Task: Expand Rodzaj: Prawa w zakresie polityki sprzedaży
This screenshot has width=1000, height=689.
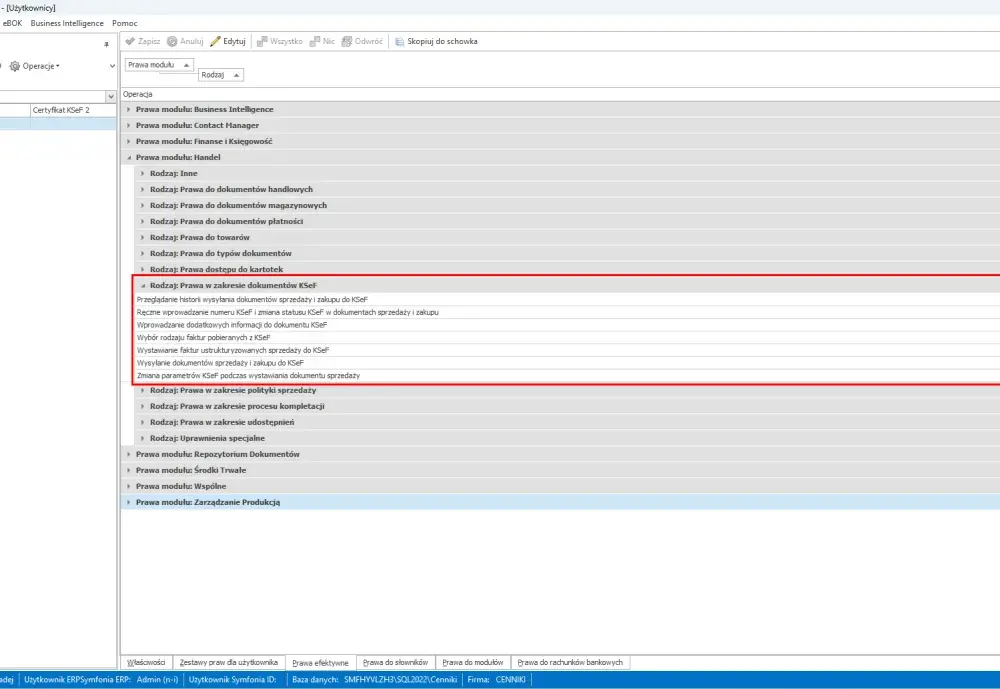Action: click(142, 390)
